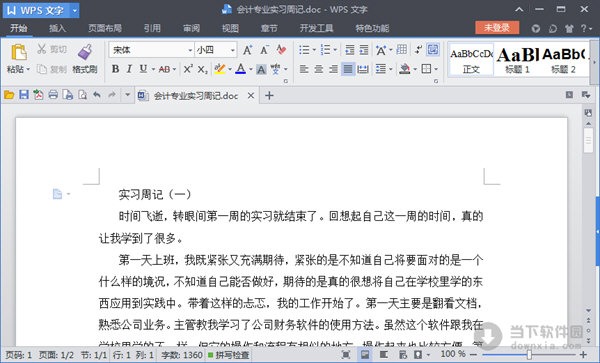Expand the WPS 文字 application menu arrow

pos(75,10)
